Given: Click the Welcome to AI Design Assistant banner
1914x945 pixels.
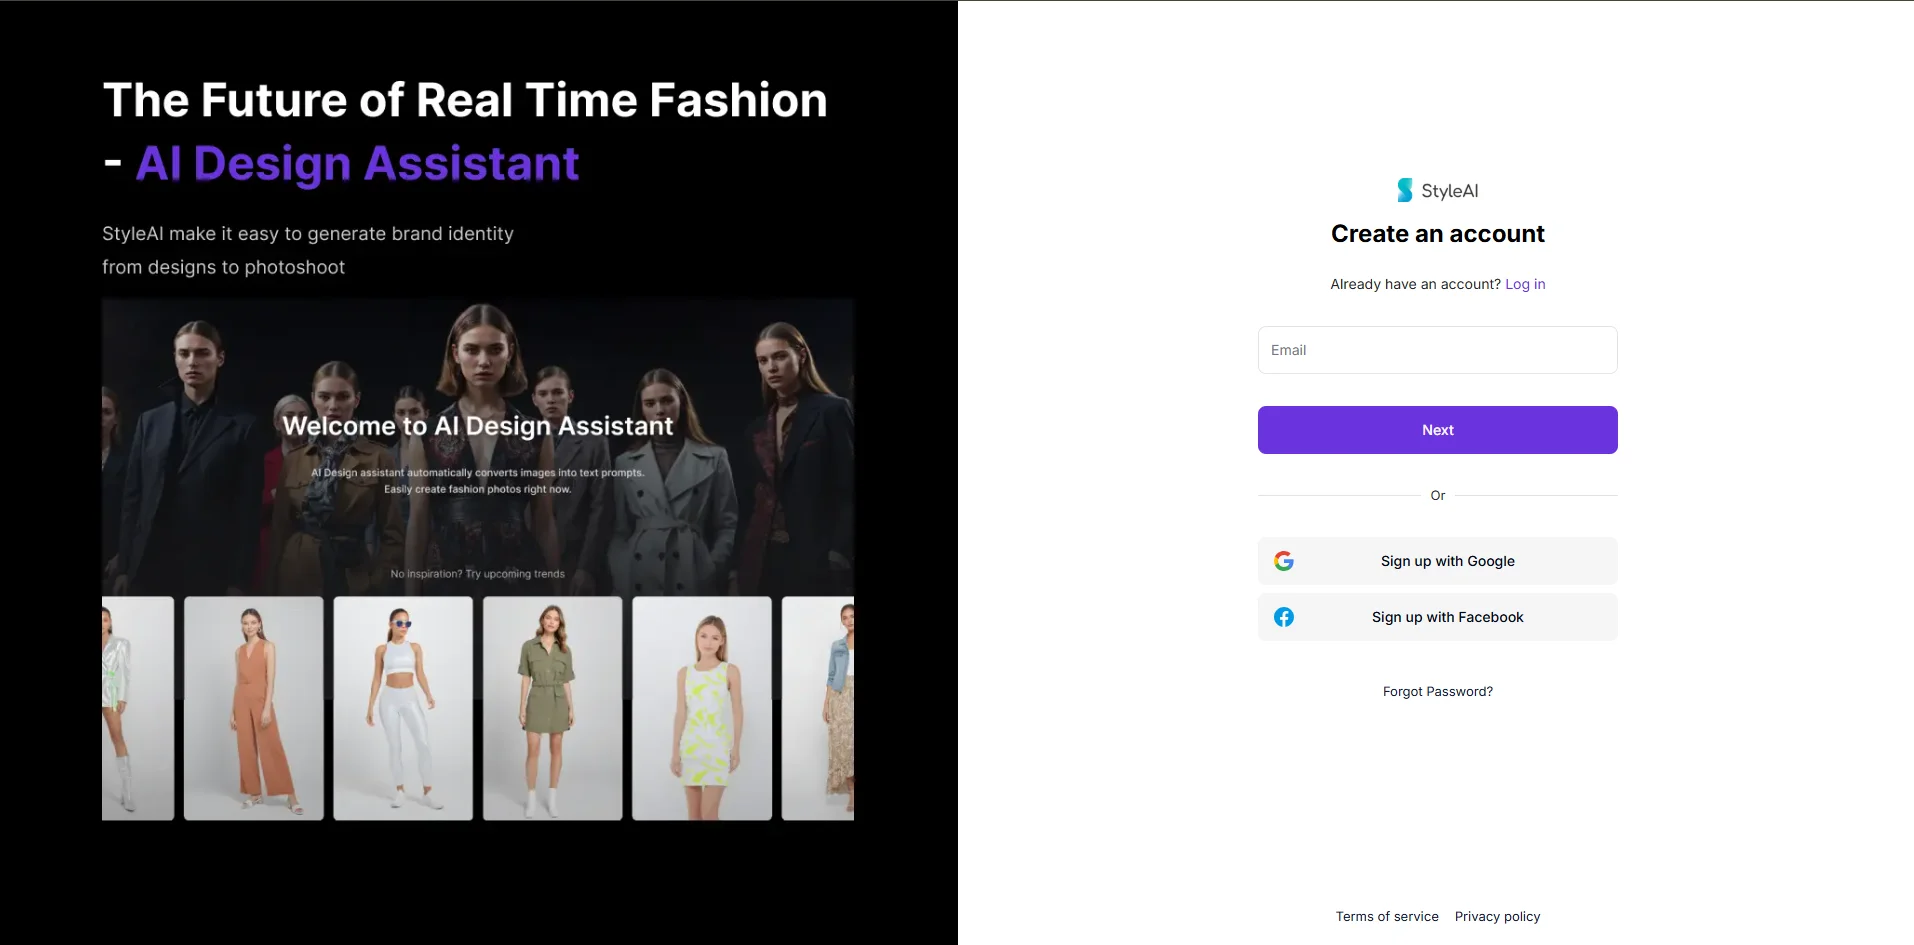Looking at the screenshot, I should (476, 425).
